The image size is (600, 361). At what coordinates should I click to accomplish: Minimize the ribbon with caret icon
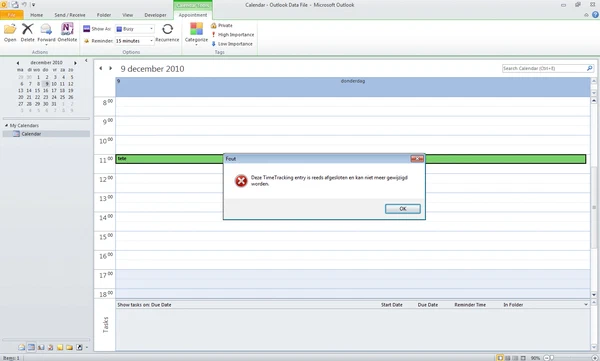point(586,15)
